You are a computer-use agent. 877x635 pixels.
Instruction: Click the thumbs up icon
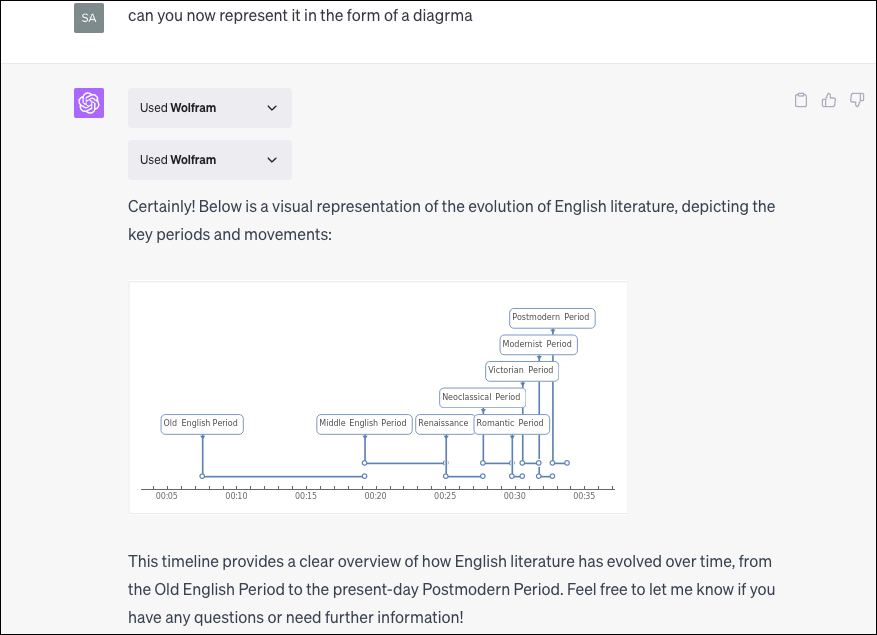[828, 100]
